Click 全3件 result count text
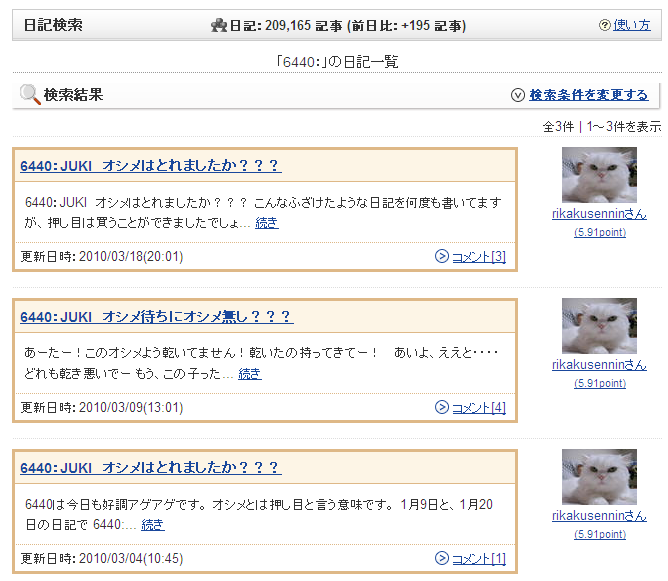668x581 pixels. [559, 127]
